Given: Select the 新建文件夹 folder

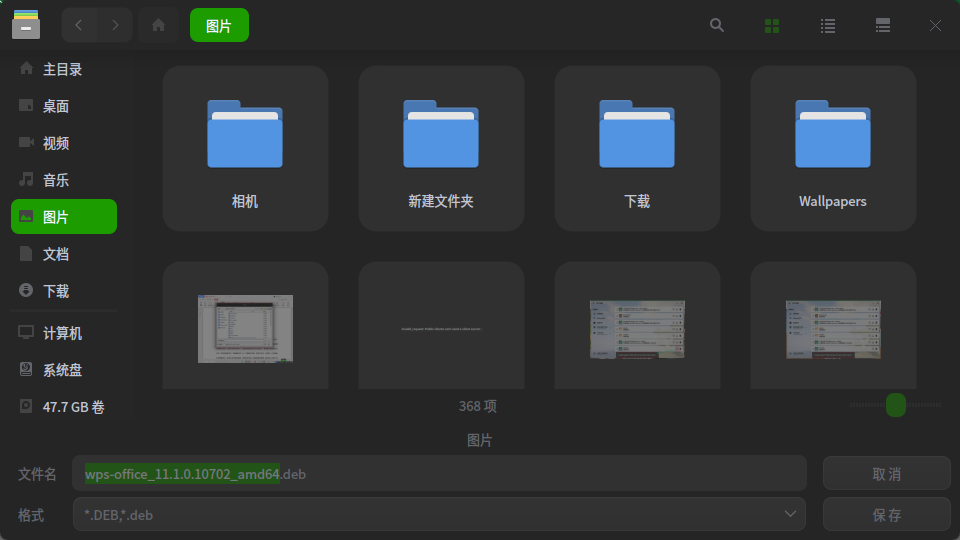Looking at the screenshot, I should tap(441, 149).
